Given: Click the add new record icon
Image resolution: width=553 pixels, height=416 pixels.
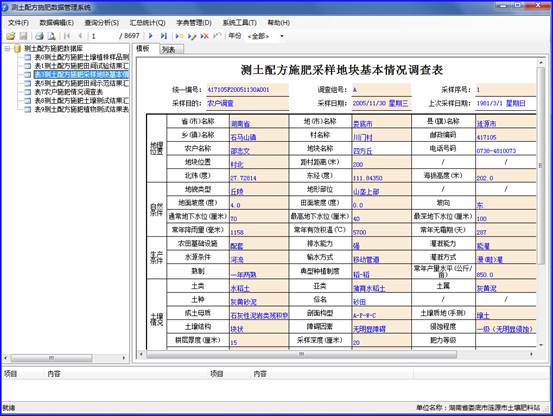Looking at the screenshot, I should click(x=180, y=36).
